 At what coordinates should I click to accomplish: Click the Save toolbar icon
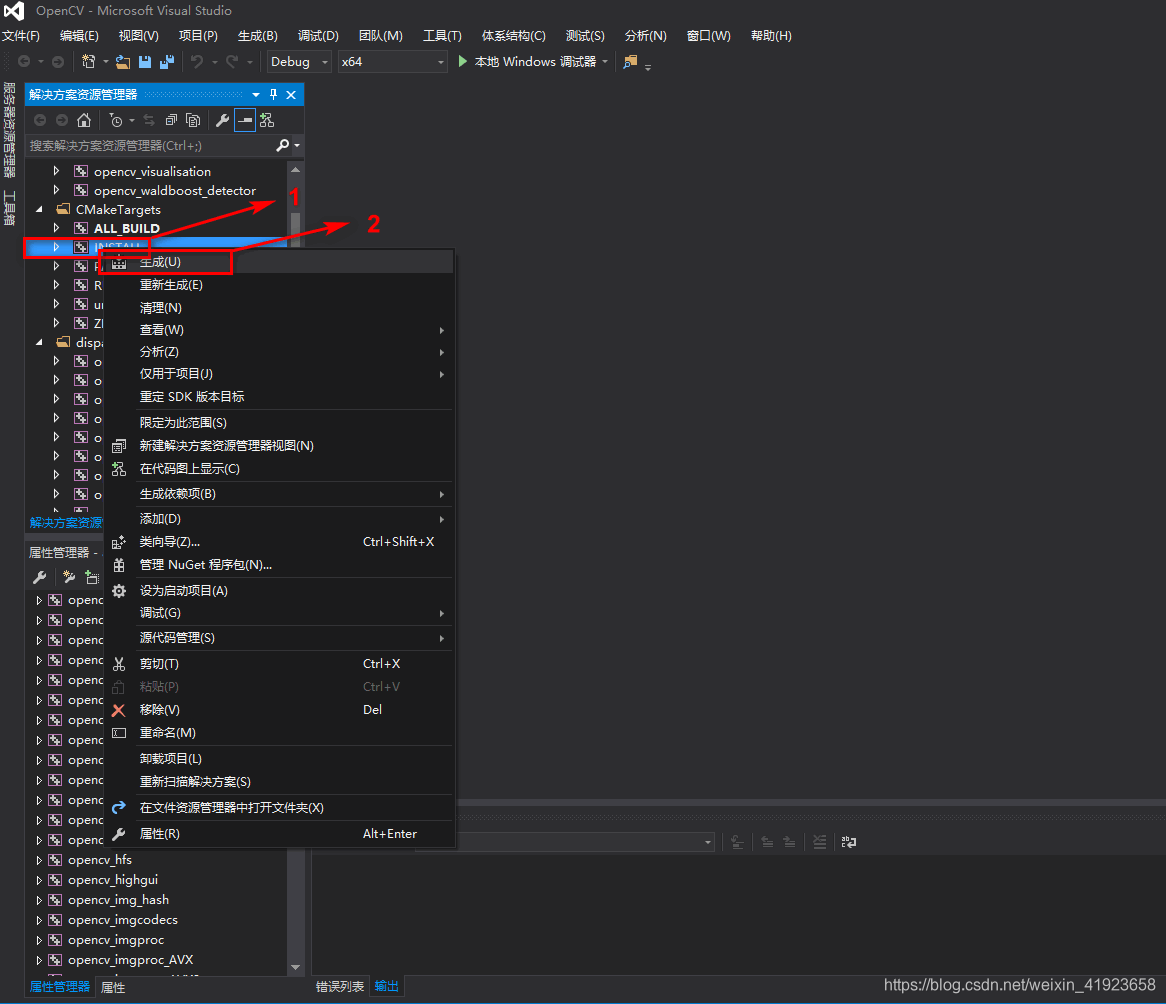click(x=145, y=62)
